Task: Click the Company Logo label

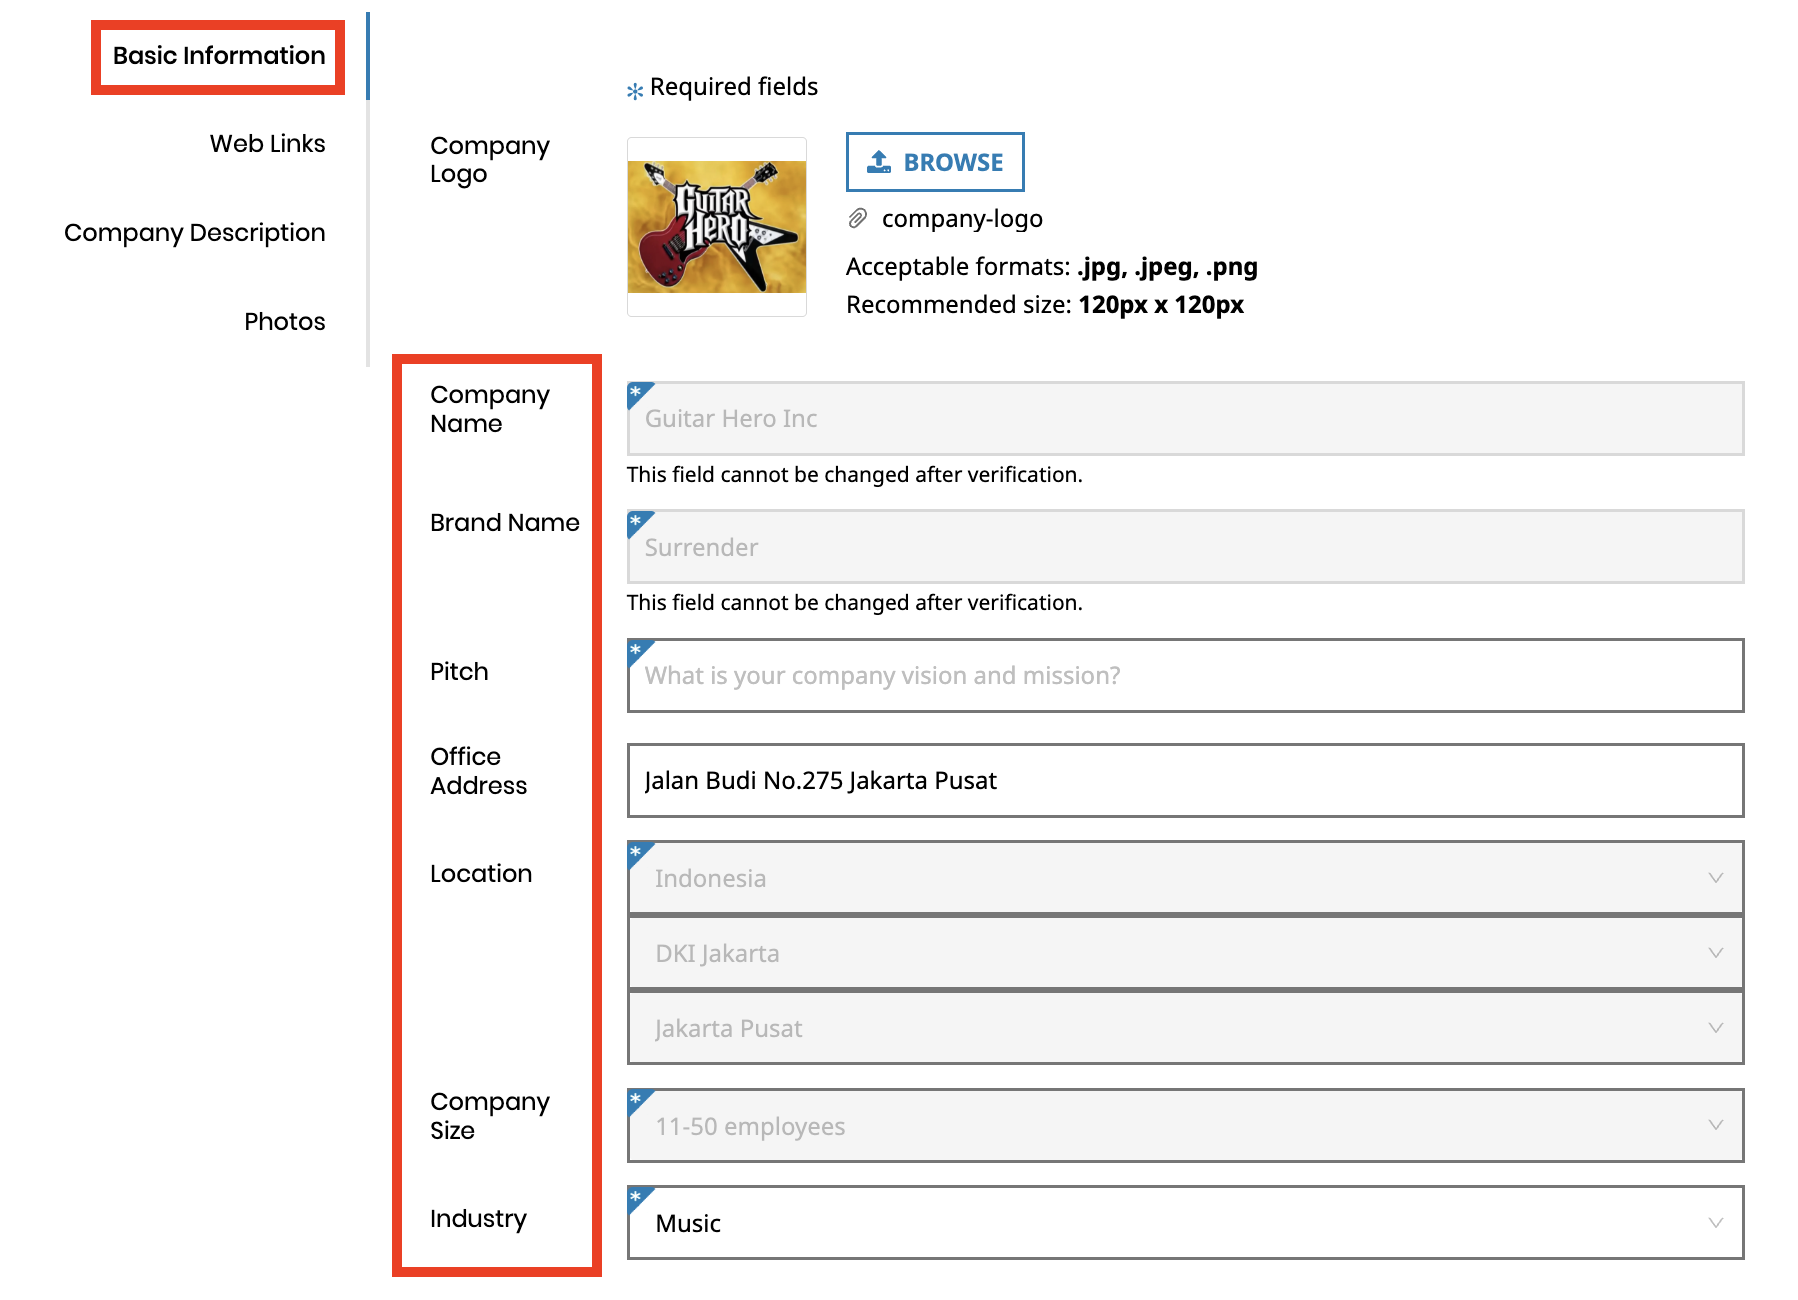Action: pyautogui.click(x=490, y=160)
